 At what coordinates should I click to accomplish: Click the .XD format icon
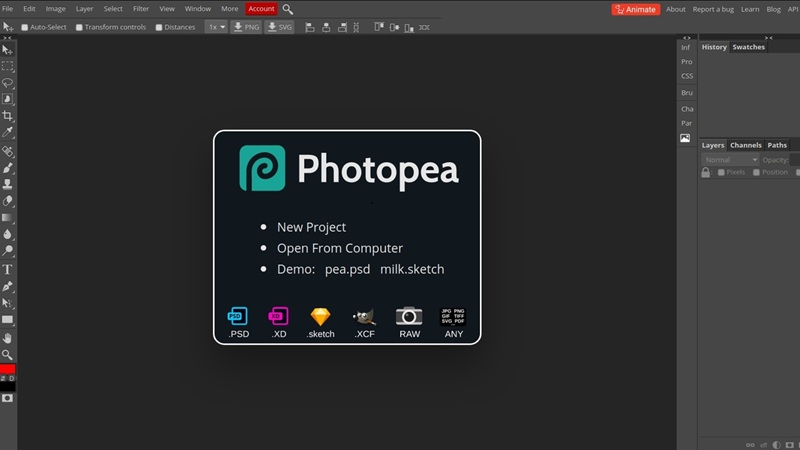279,316
